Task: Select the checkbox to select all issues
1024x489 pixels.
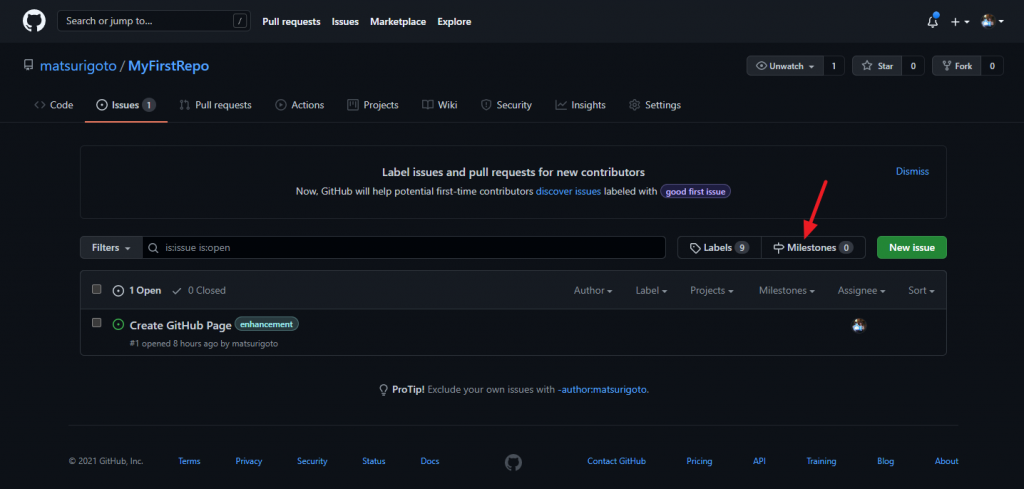Action: tap(97, 289)
